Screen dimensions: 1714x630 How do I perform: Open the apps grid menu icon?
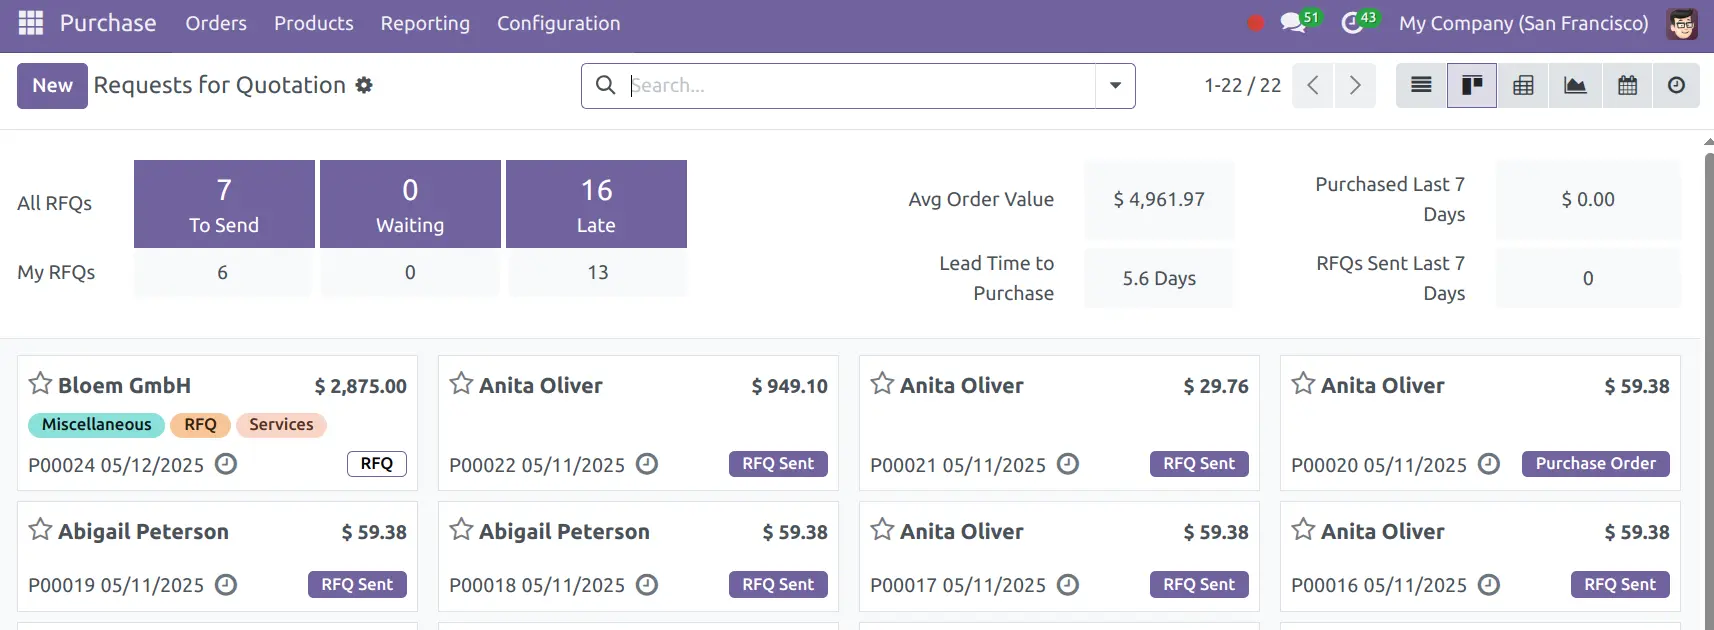tap(31, 23)
